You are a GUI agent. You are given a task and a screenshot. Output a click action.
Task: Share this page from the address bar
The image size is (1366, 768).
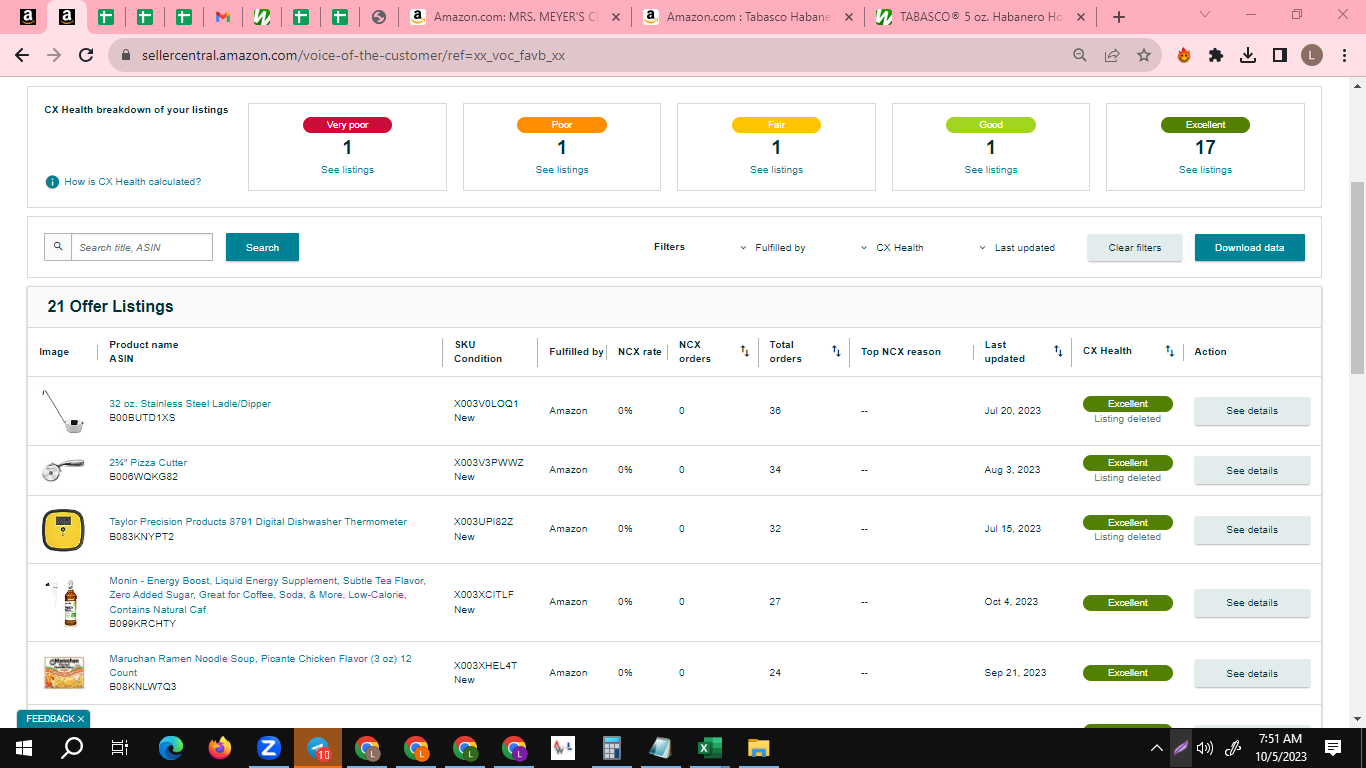(x=1112, y=56)
